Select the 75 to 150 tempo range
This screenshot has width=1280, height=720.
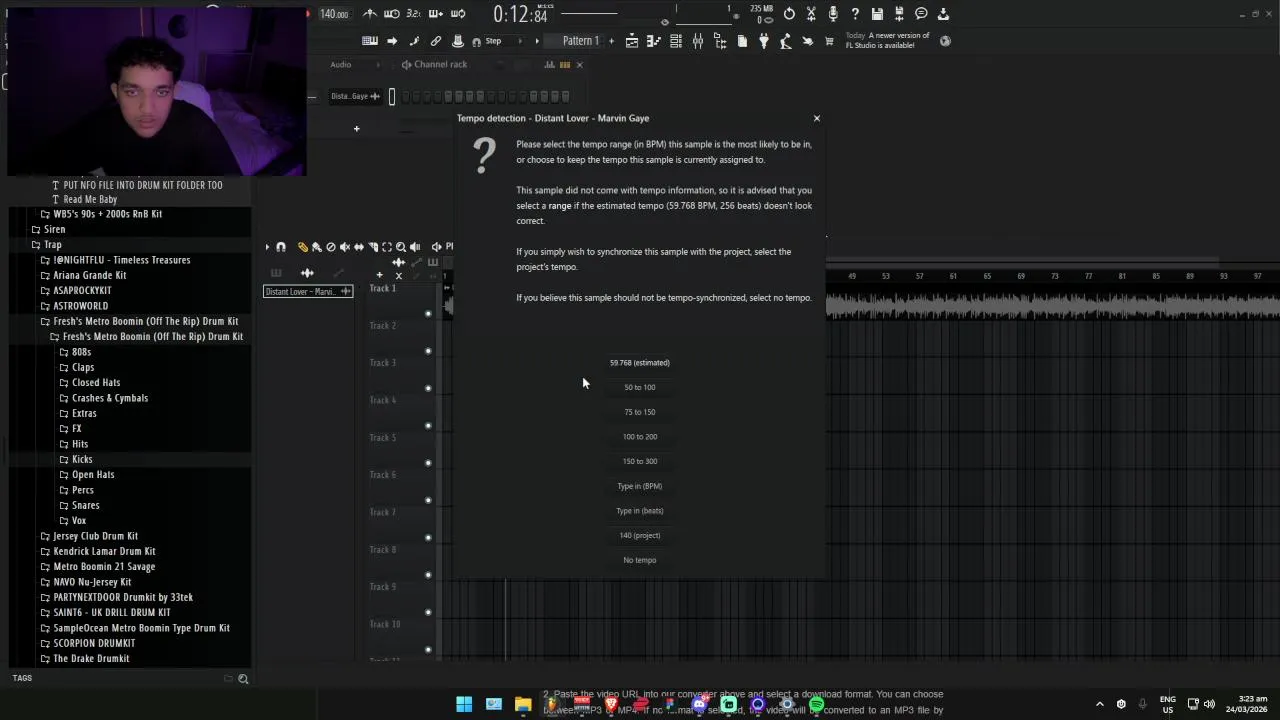pyautogui.click(x=640, y=412)
